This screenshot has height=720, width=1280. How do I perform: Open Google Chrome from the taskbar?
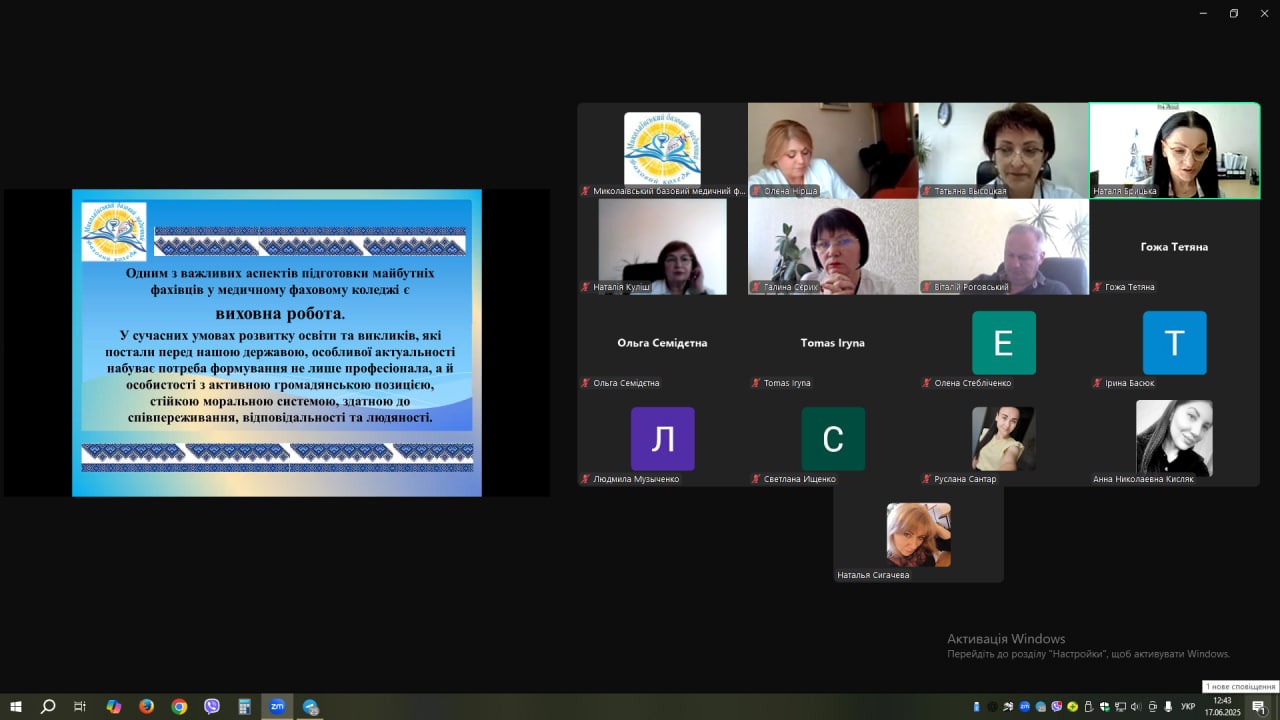(179, 707)
